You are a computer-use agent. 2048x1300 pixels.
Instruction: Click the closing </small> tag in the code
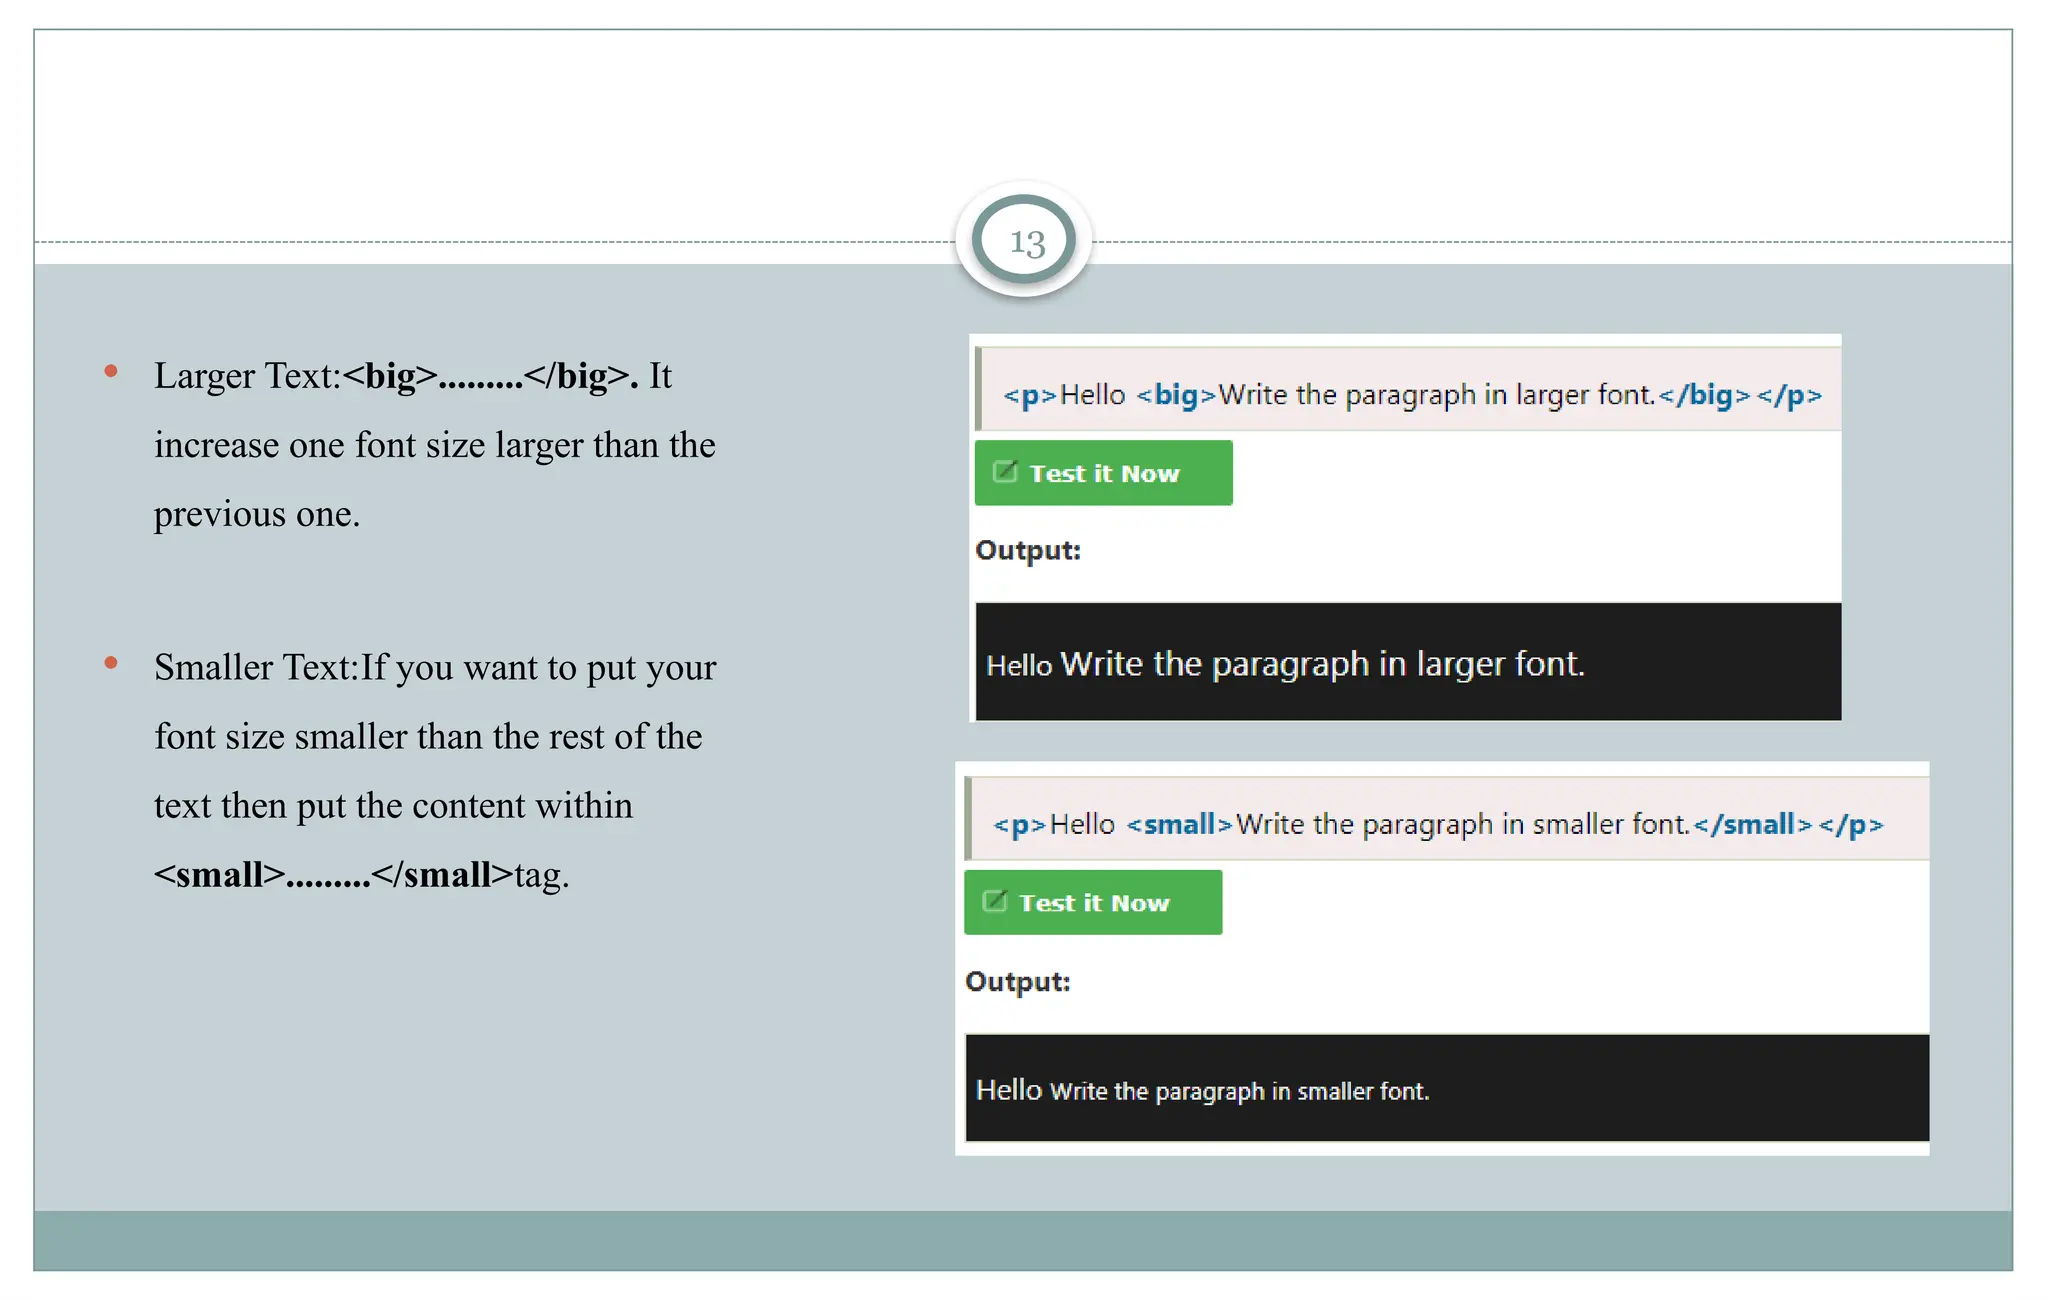(1752, 825)
